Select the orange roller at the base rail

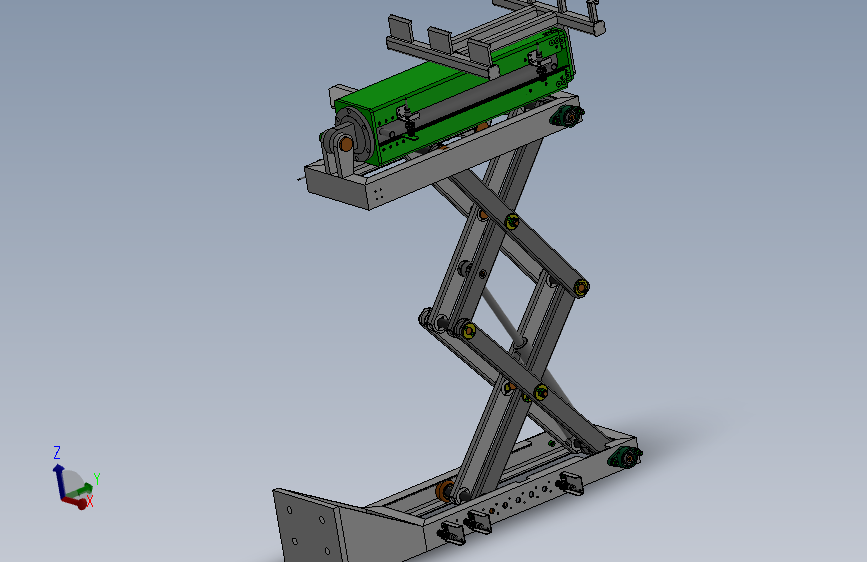point(444,491)
